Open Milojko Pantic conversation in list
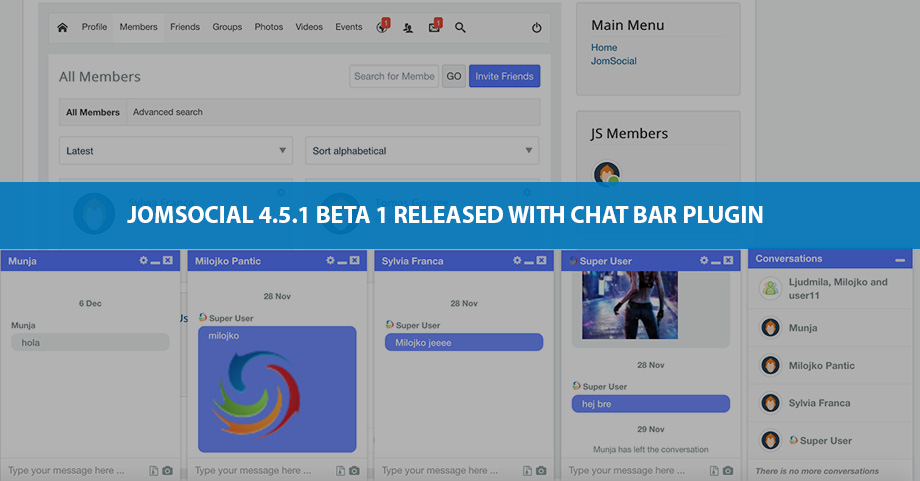Image resolution: width=920 pixels, height=481 pixels. pyautogui.click(x=830, y=365)
